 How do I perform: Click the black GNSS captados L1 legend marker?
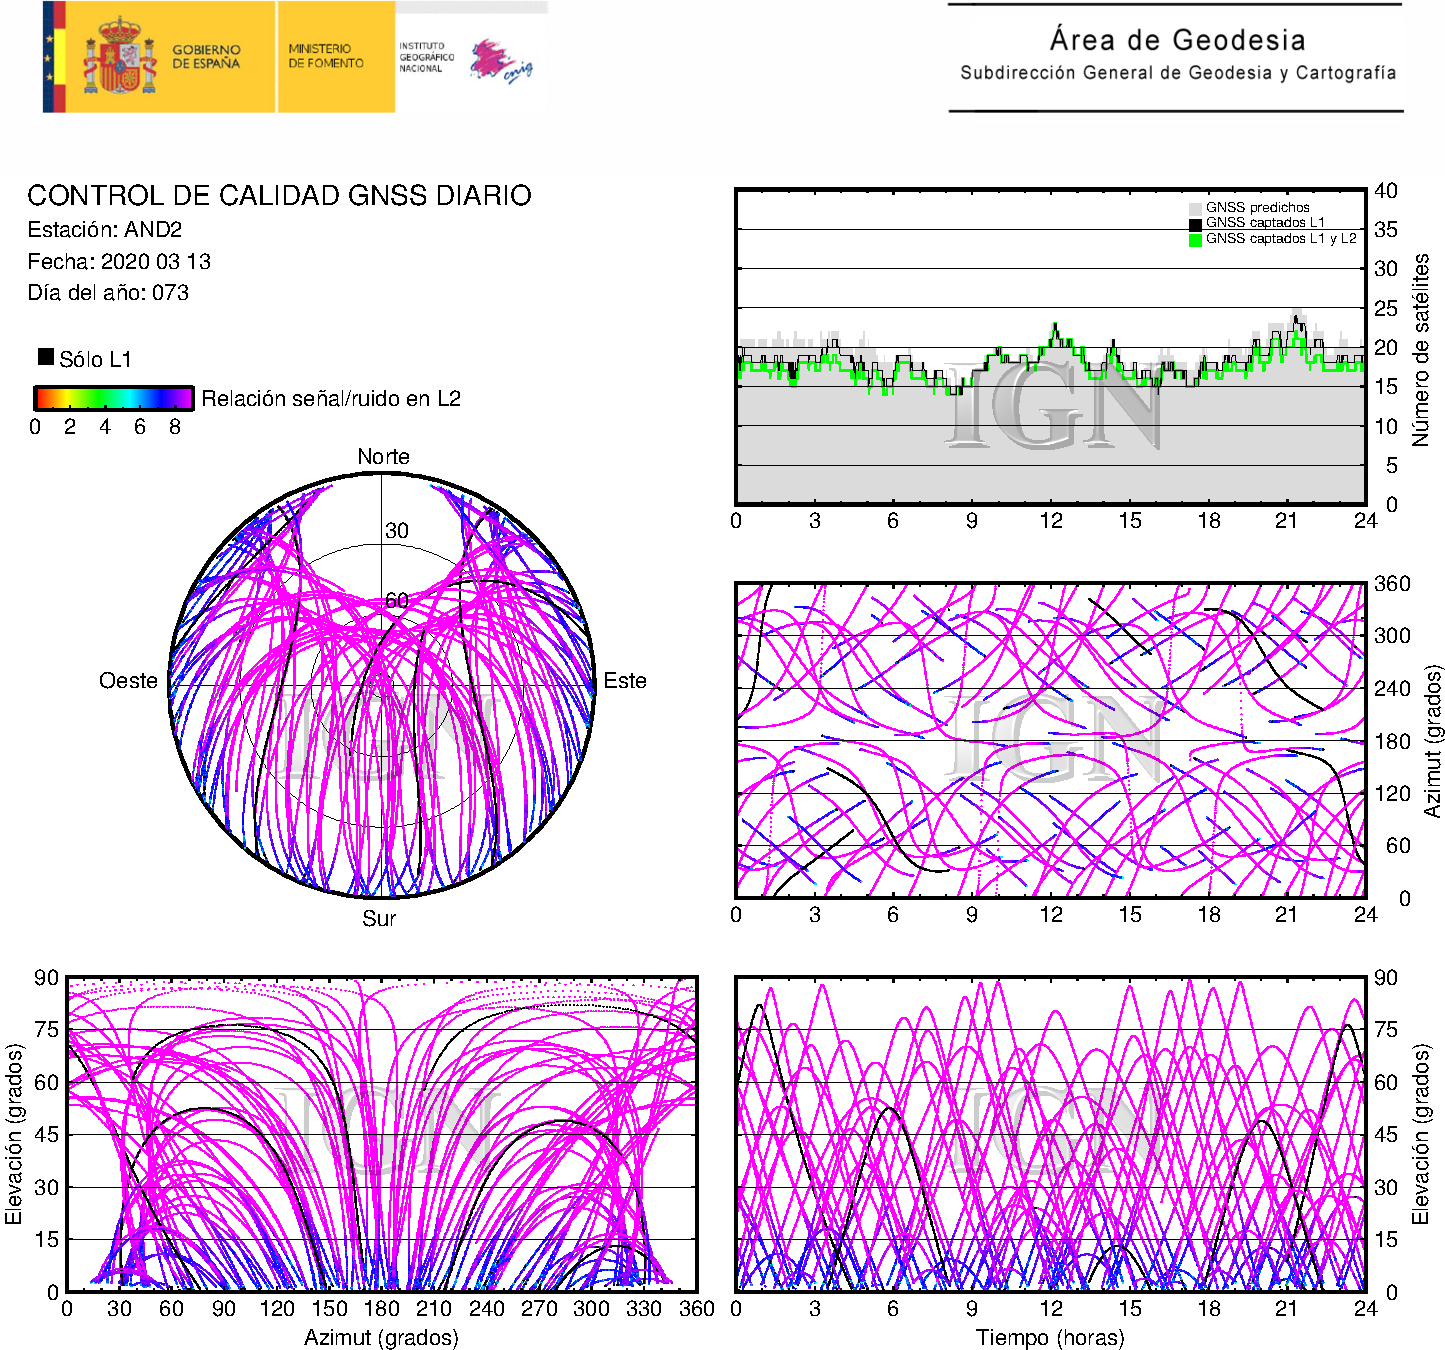(x=1195, y=224)
